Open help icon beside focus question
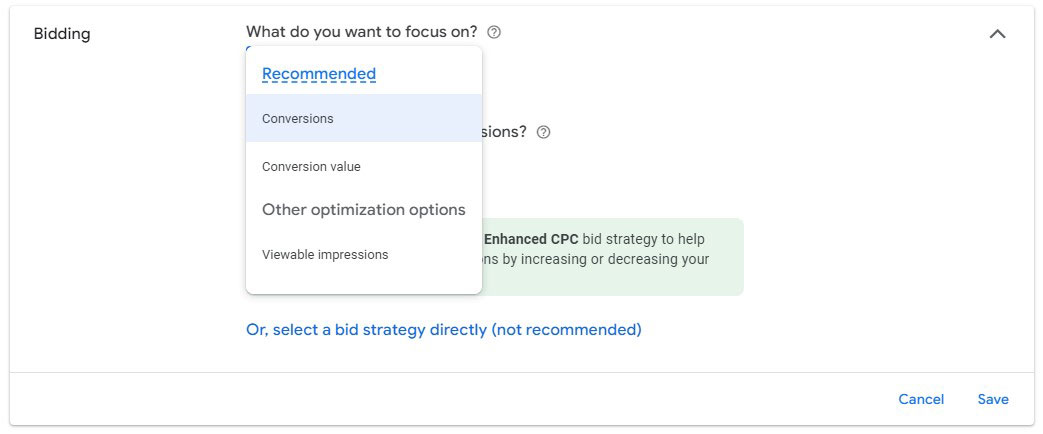 pos(494,32)
